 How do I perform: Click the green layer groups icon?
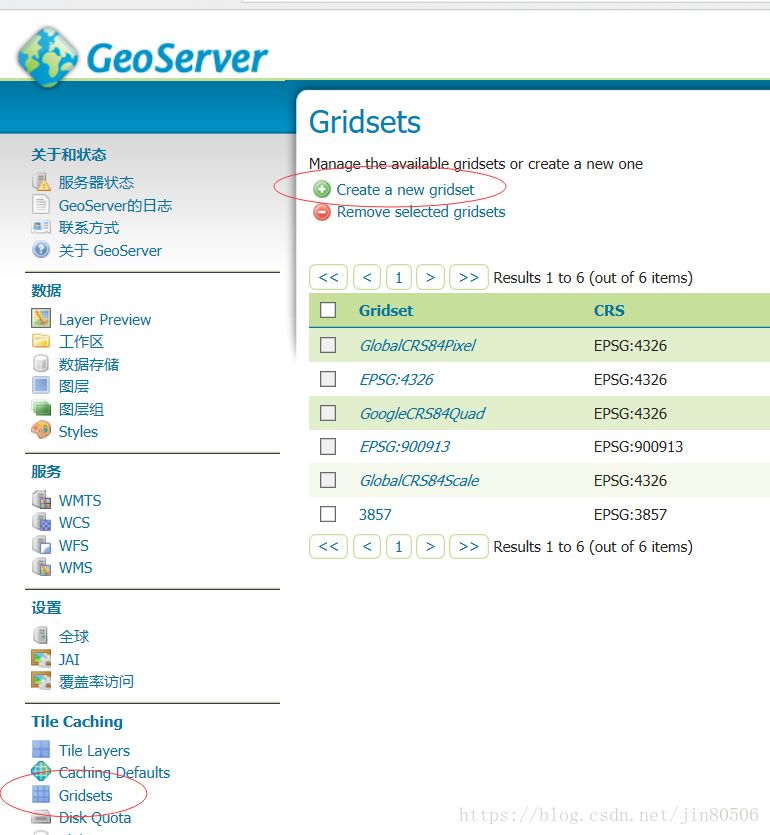coord(41,408)
